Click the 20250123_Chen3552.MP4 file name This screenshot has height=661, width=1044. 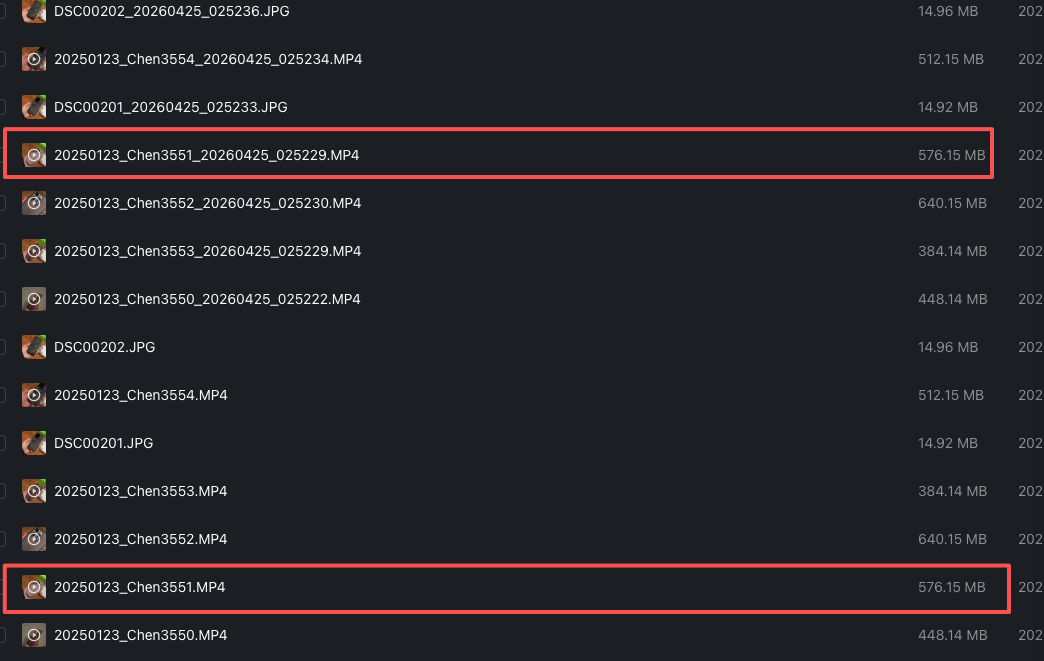tap(140, 539)
